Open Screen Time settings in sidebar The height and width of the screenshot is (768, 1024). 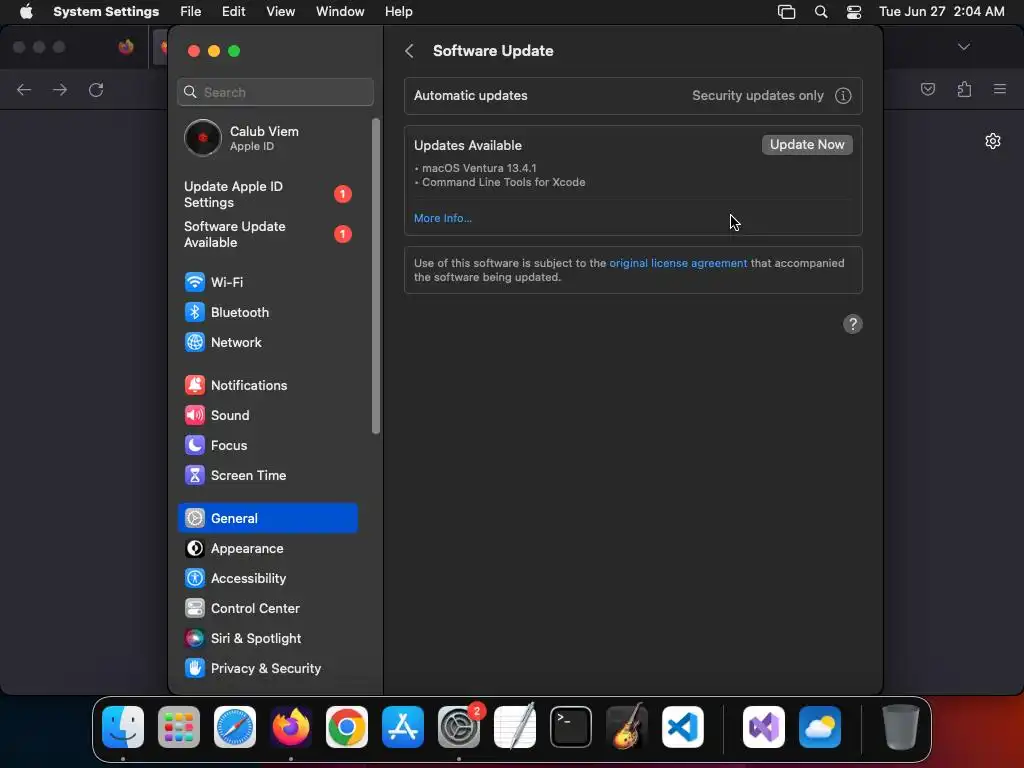(x=268, y=475)
